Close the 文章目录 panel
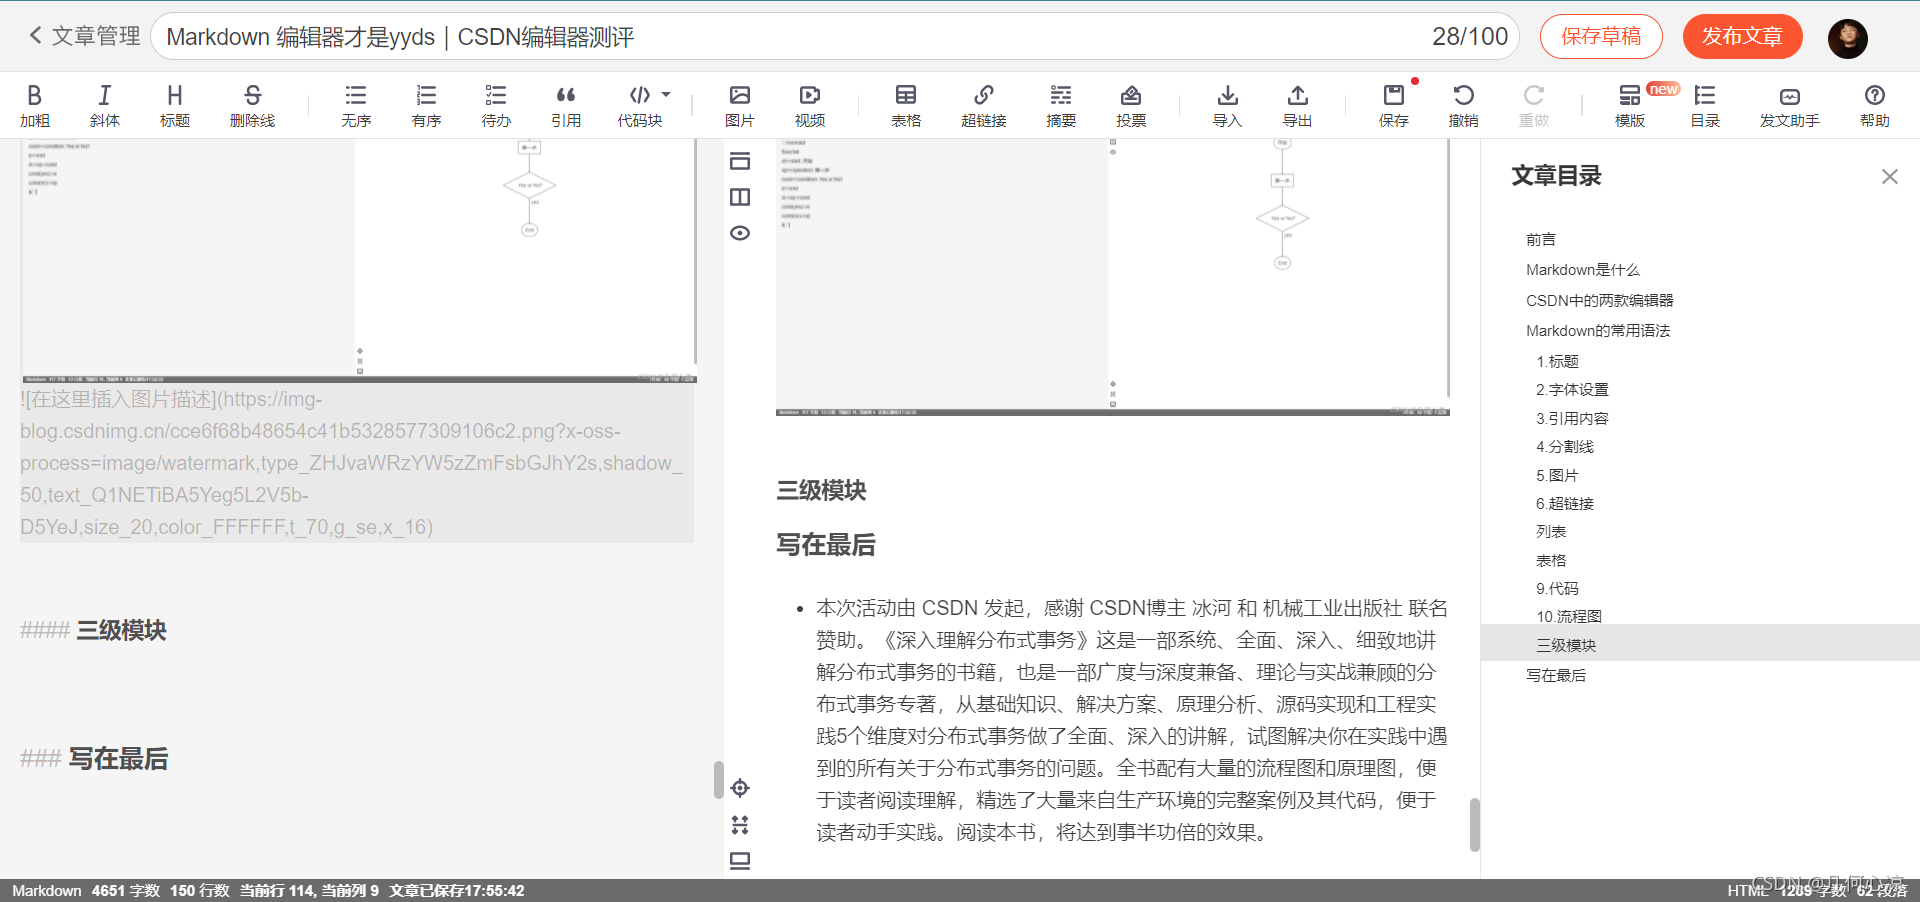This screenshot has width=1920, height=902. [x=1889, y=177]
